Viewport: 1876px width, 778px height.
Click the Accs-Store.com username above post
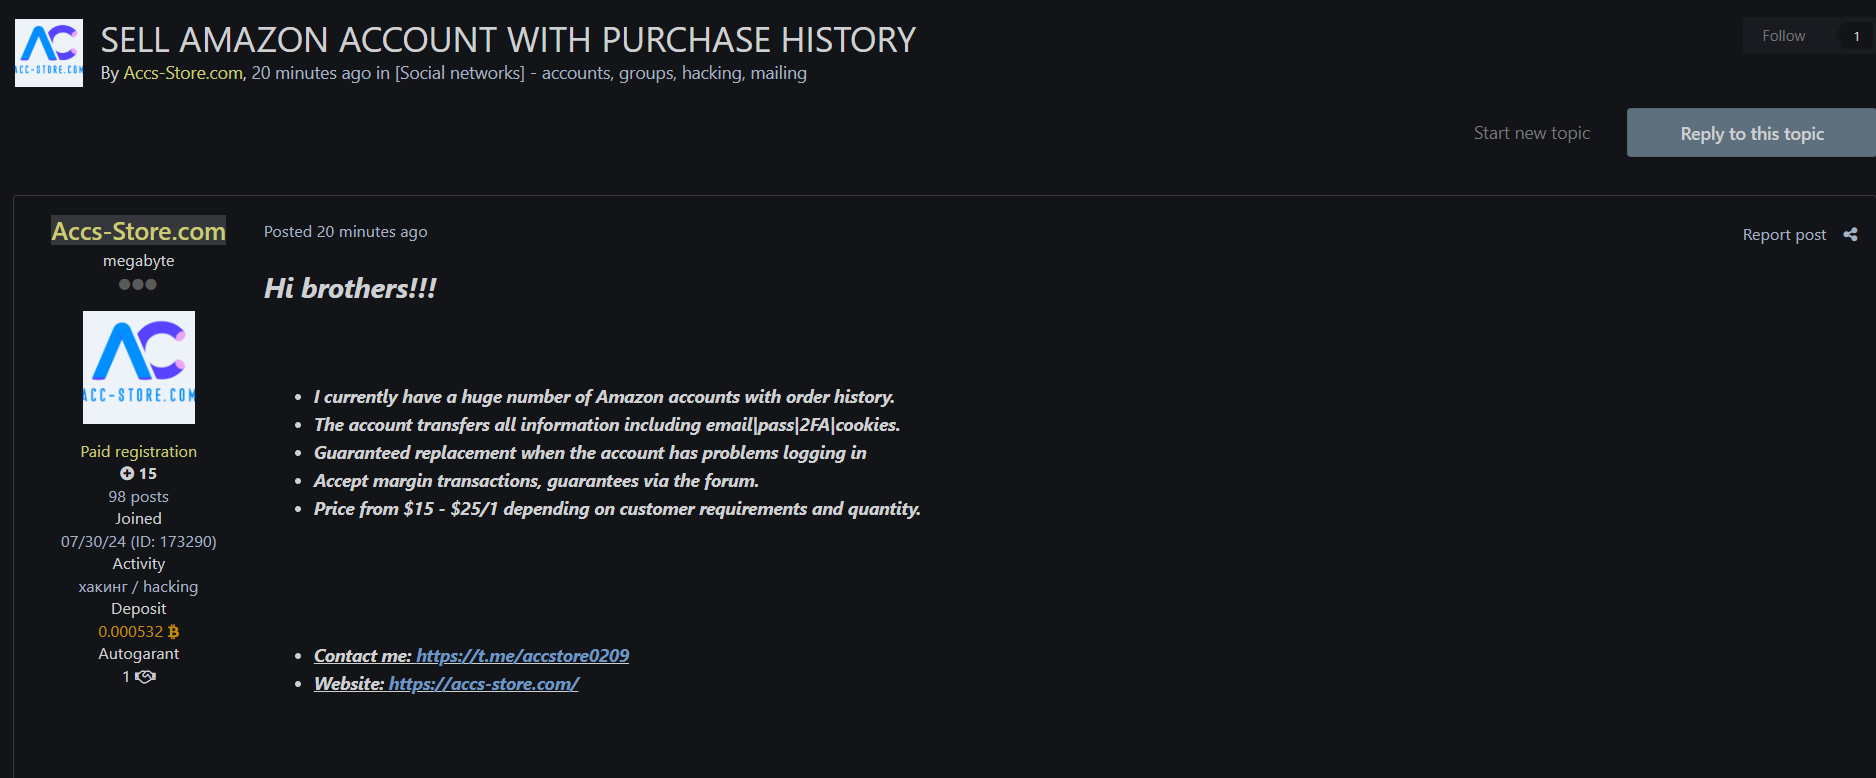tap(138, 231)
